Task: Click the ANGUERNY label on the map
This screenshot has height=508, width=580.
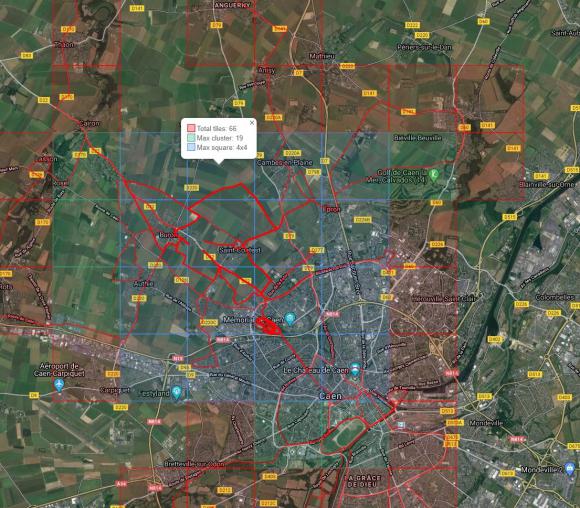Action: (232, 5)
